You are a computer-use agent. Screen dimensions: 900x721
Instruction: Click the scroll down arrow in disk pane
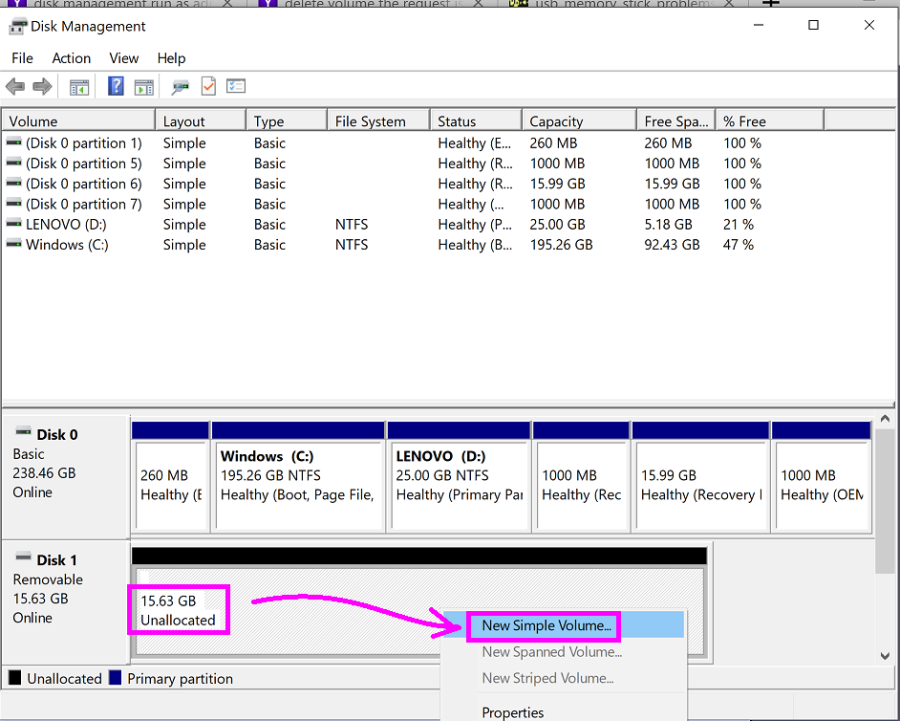(x=885, y=656)
